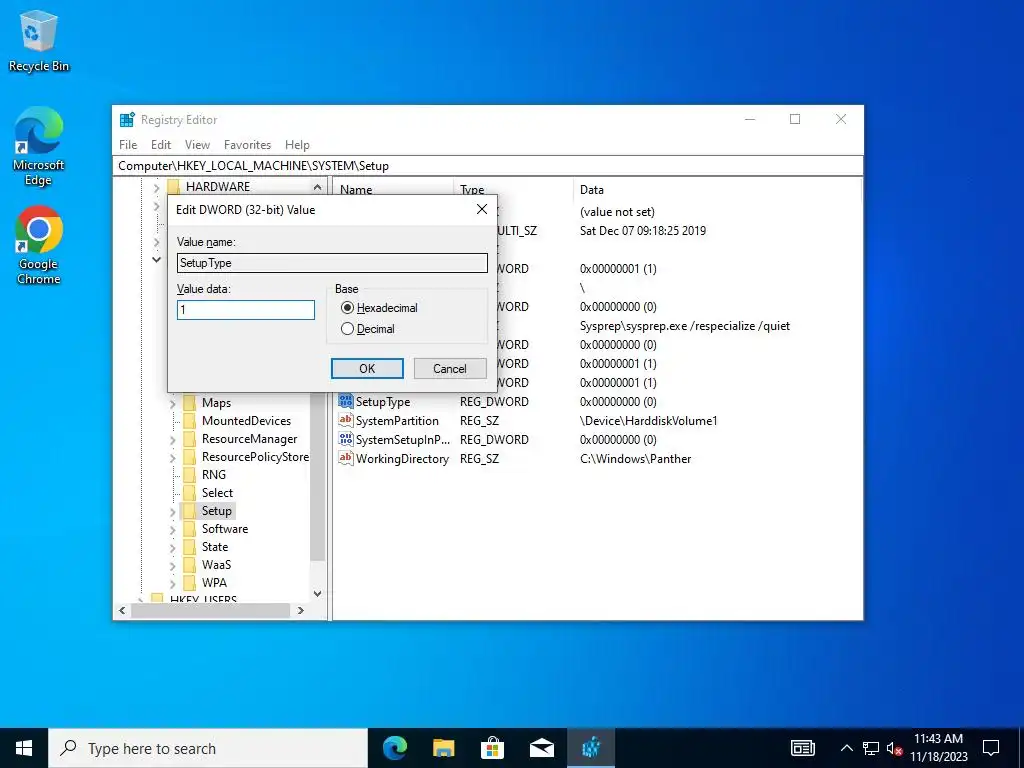Open the Favorites menu

247,145
